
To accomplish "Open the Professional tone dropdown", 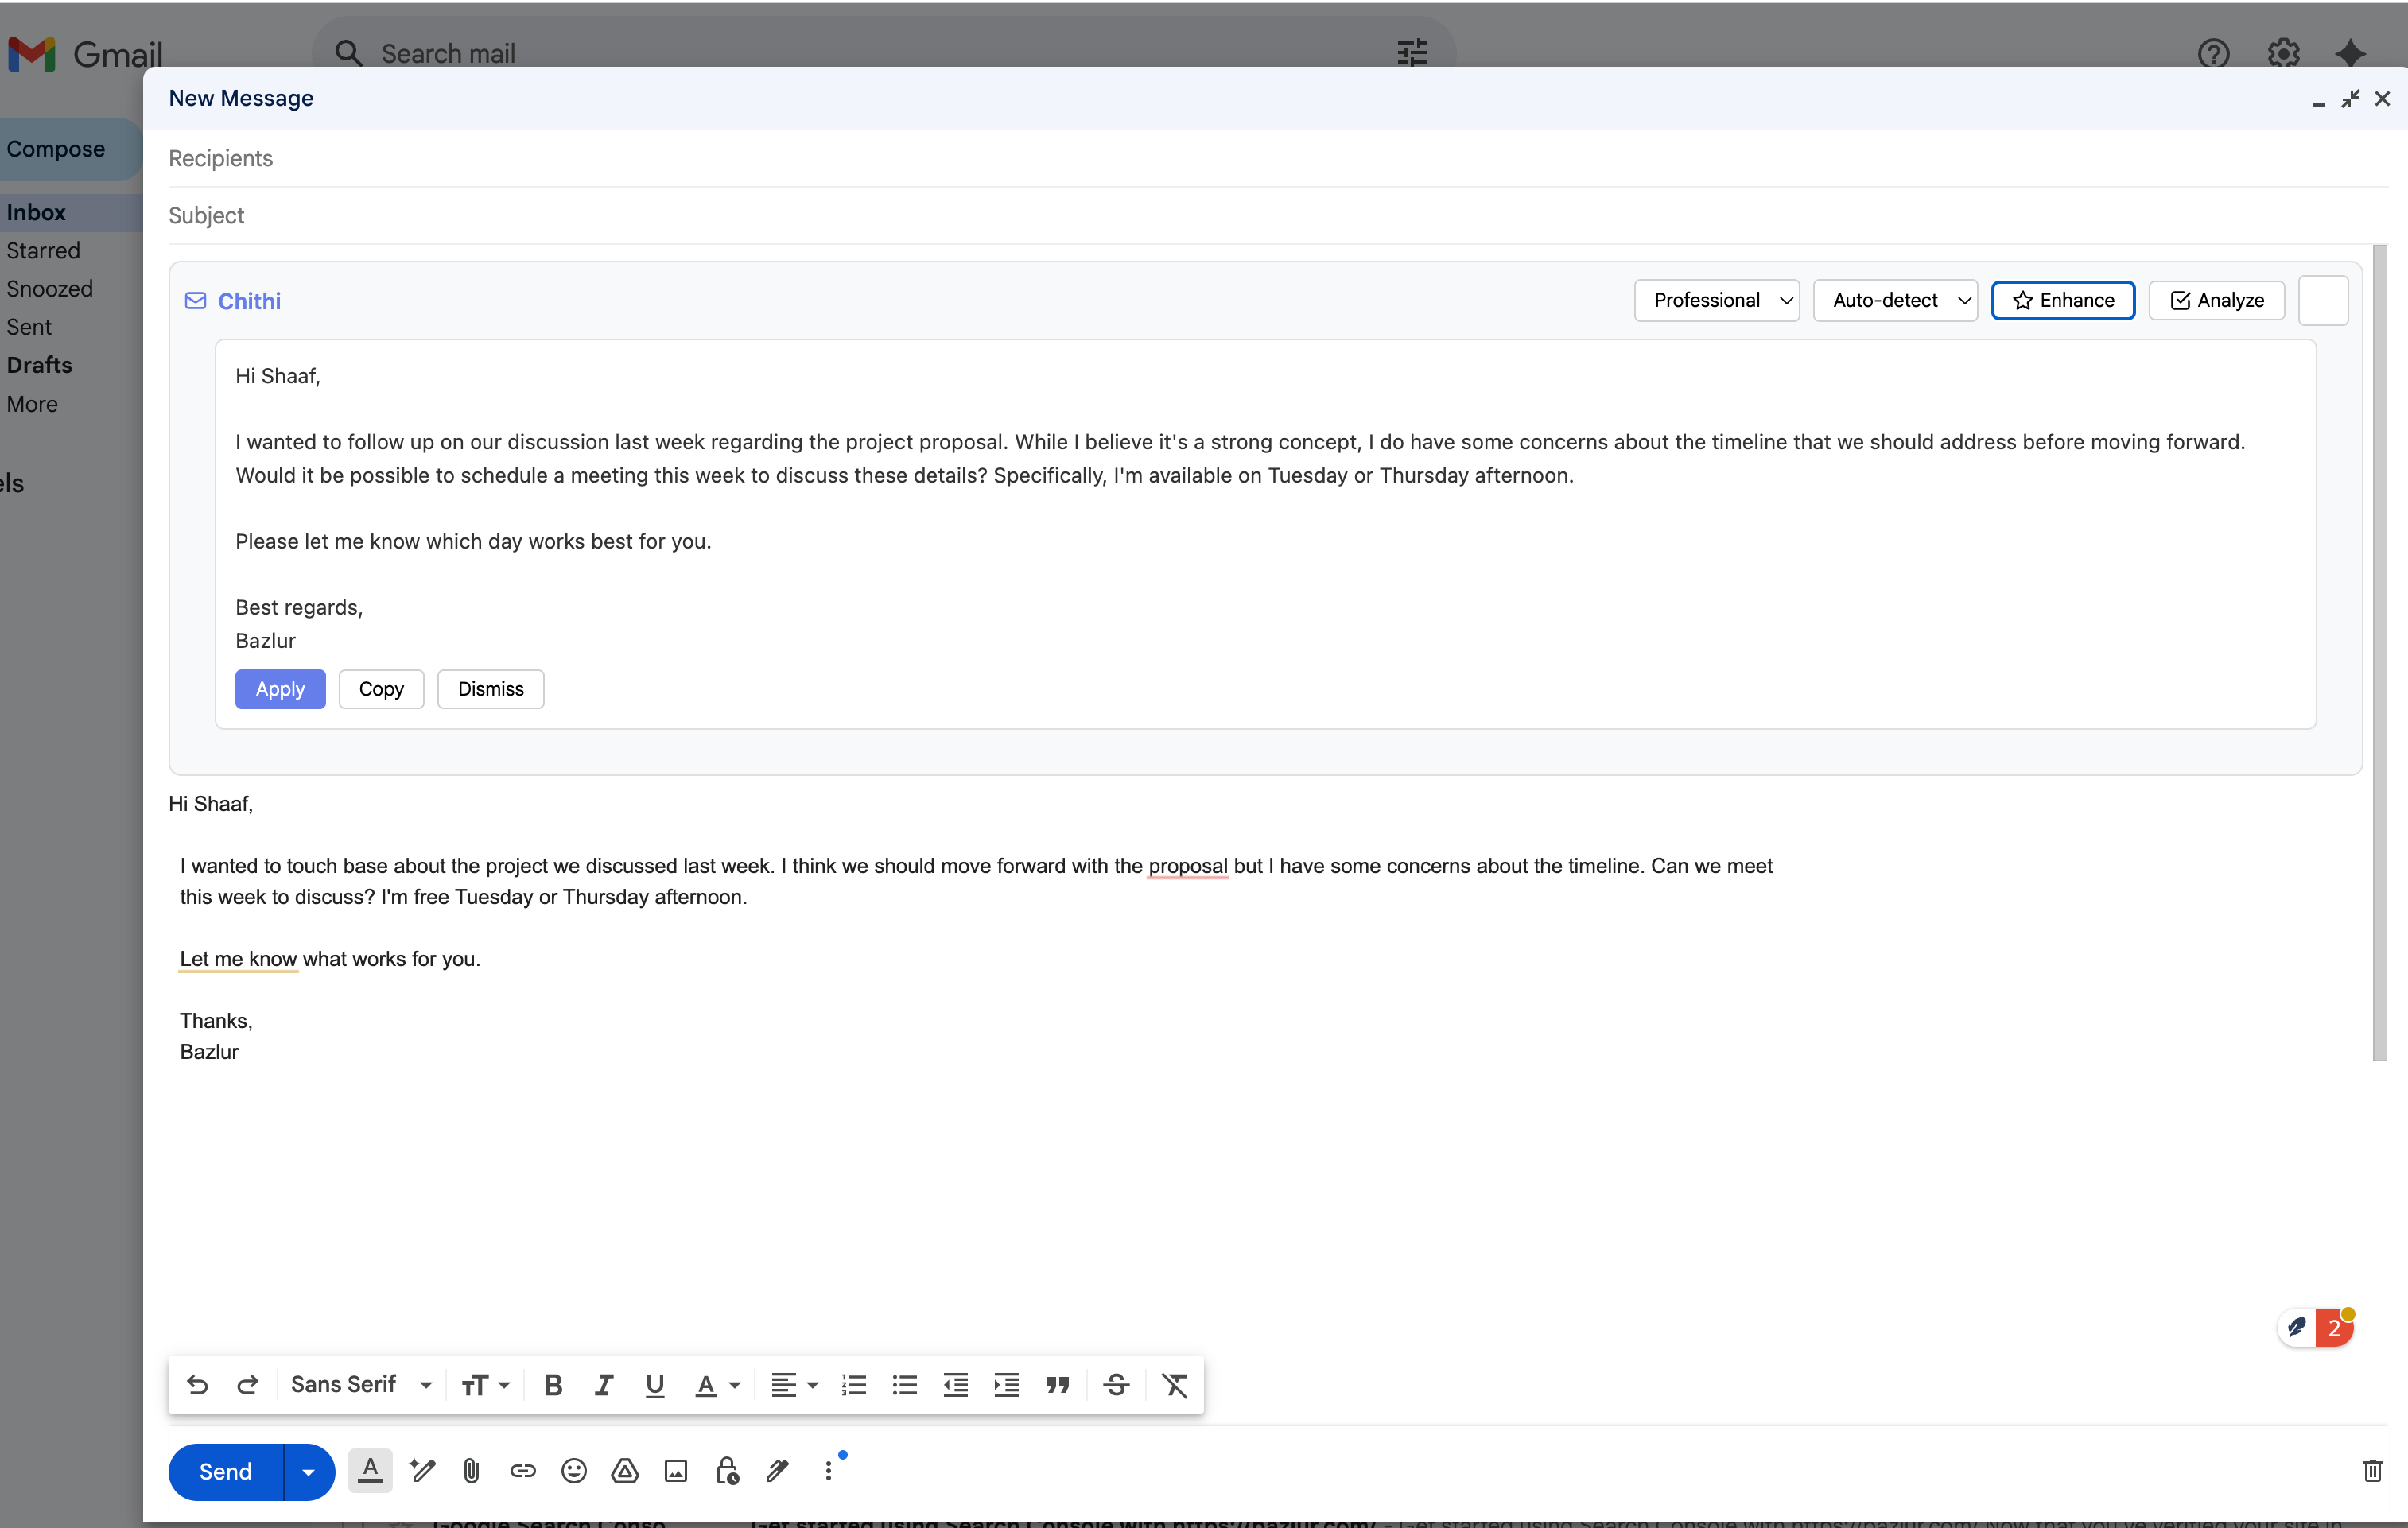I will 1716,300.
